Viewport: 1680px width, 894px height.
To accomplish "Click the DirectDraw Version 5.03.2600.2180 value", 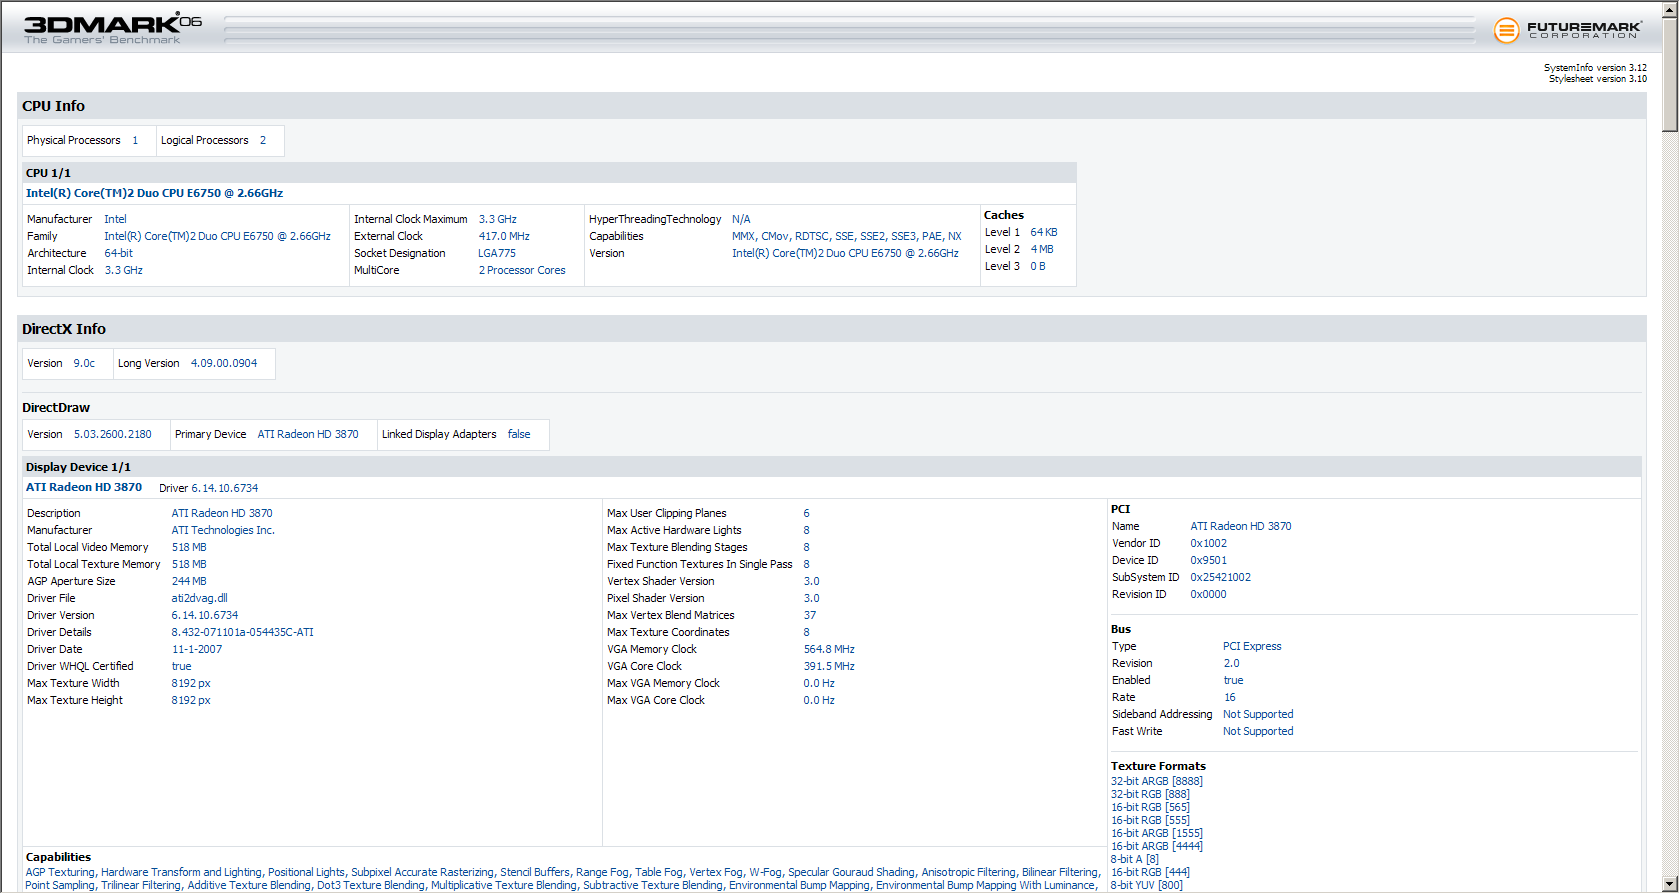I will (x=113, y=434).
